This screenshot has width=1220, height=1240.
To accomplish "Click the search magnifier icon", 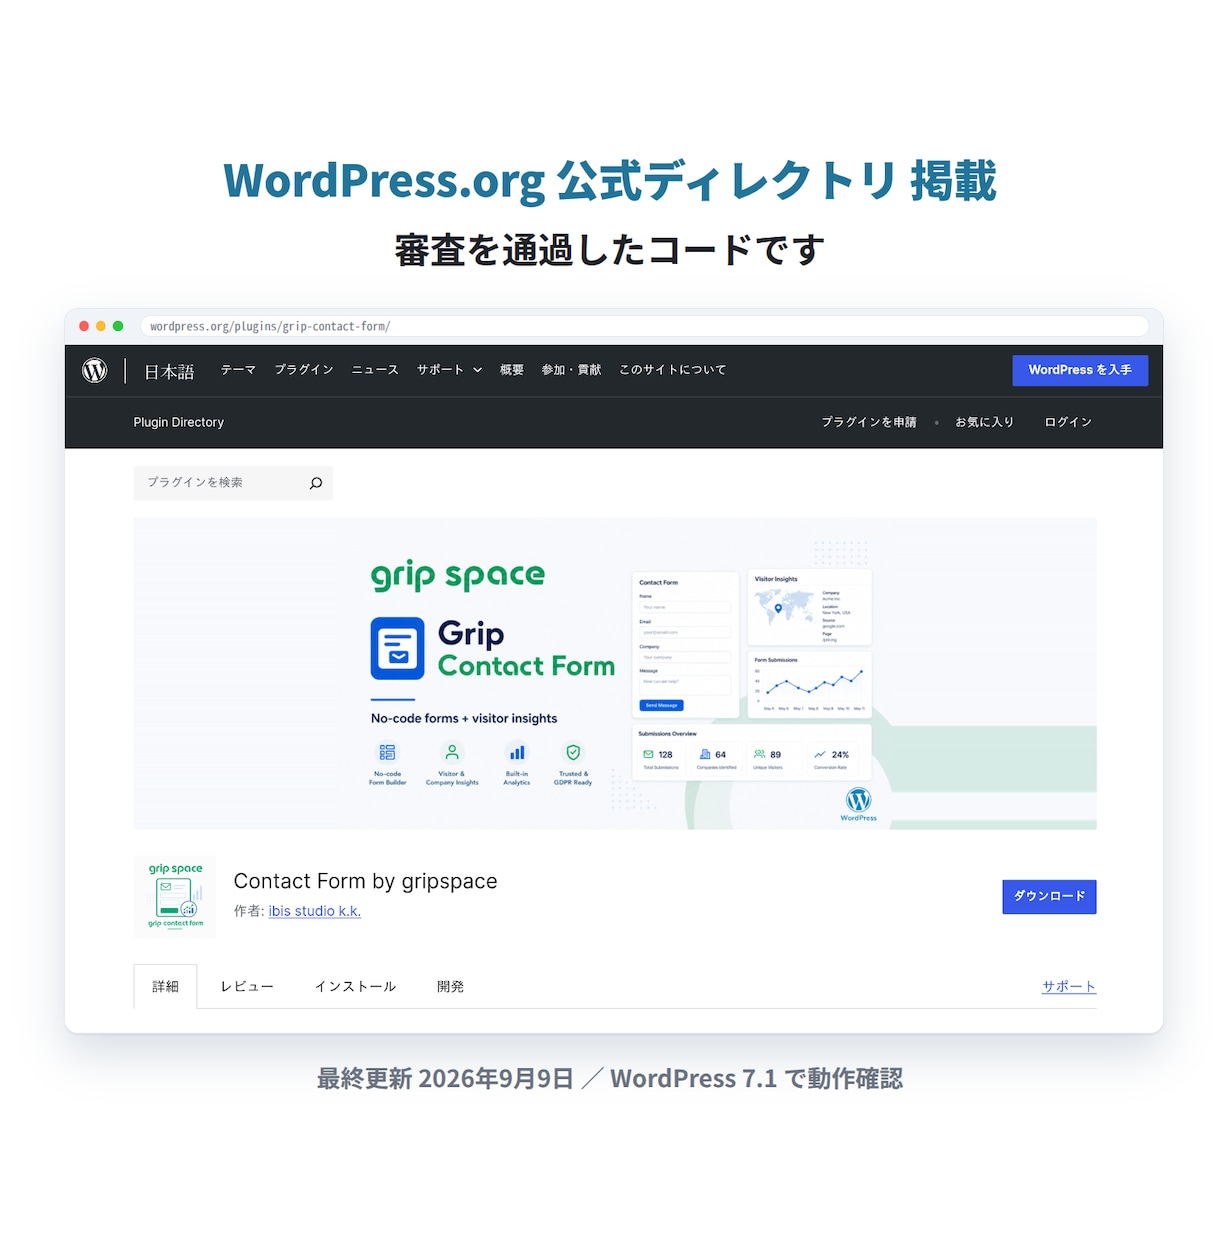I will click(316, 483).
